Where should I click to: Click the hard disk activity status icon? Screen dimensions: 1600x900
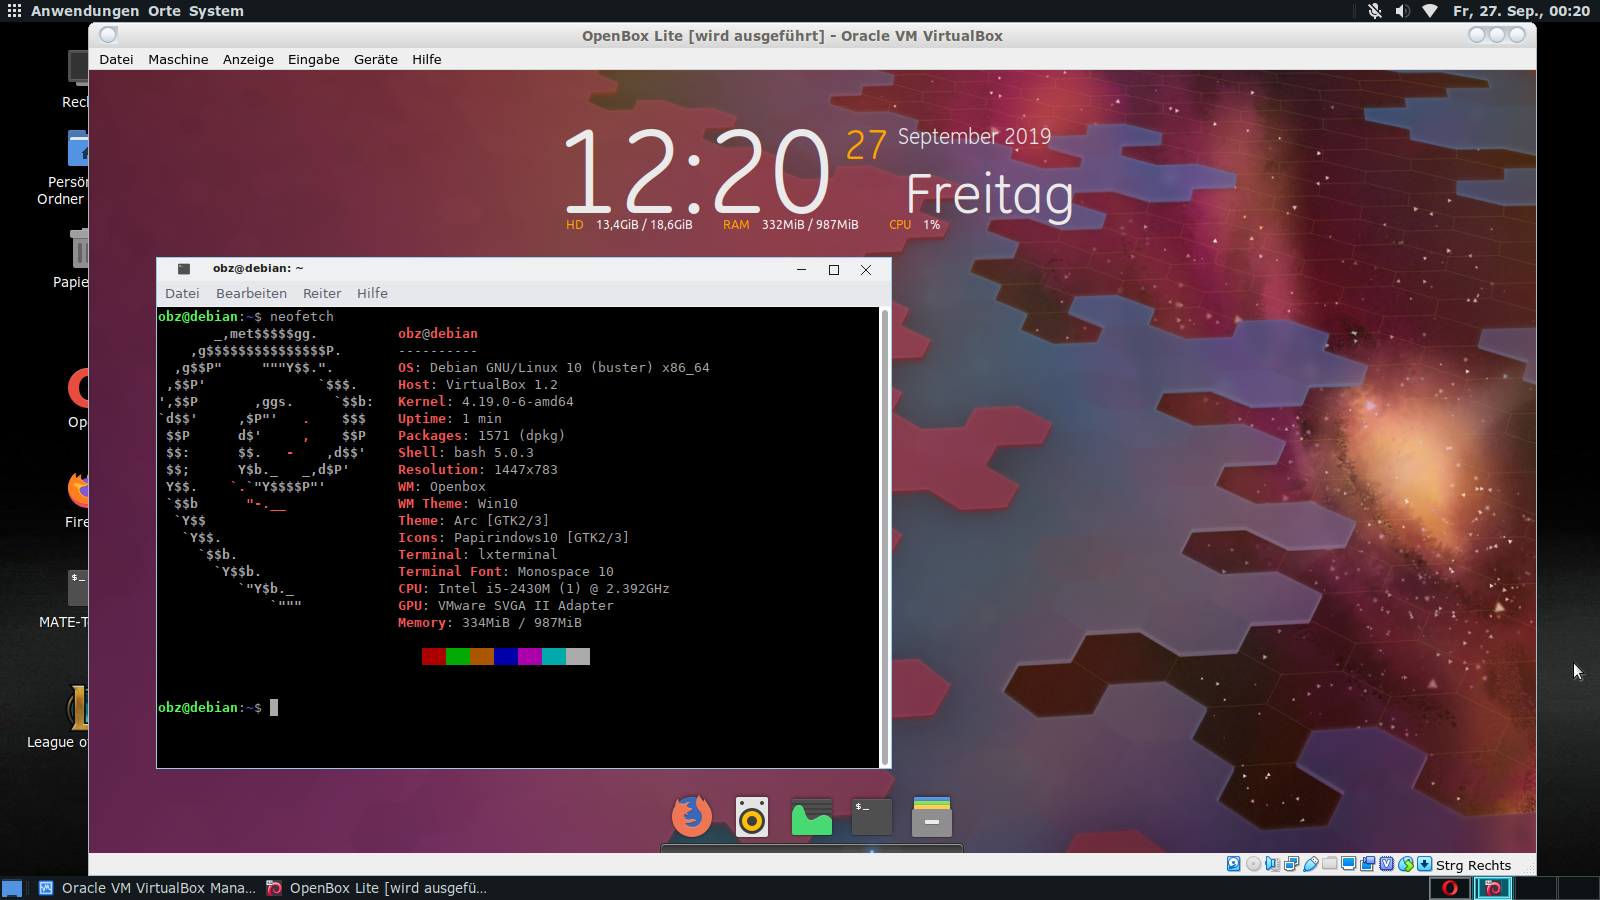[1234, 864]
